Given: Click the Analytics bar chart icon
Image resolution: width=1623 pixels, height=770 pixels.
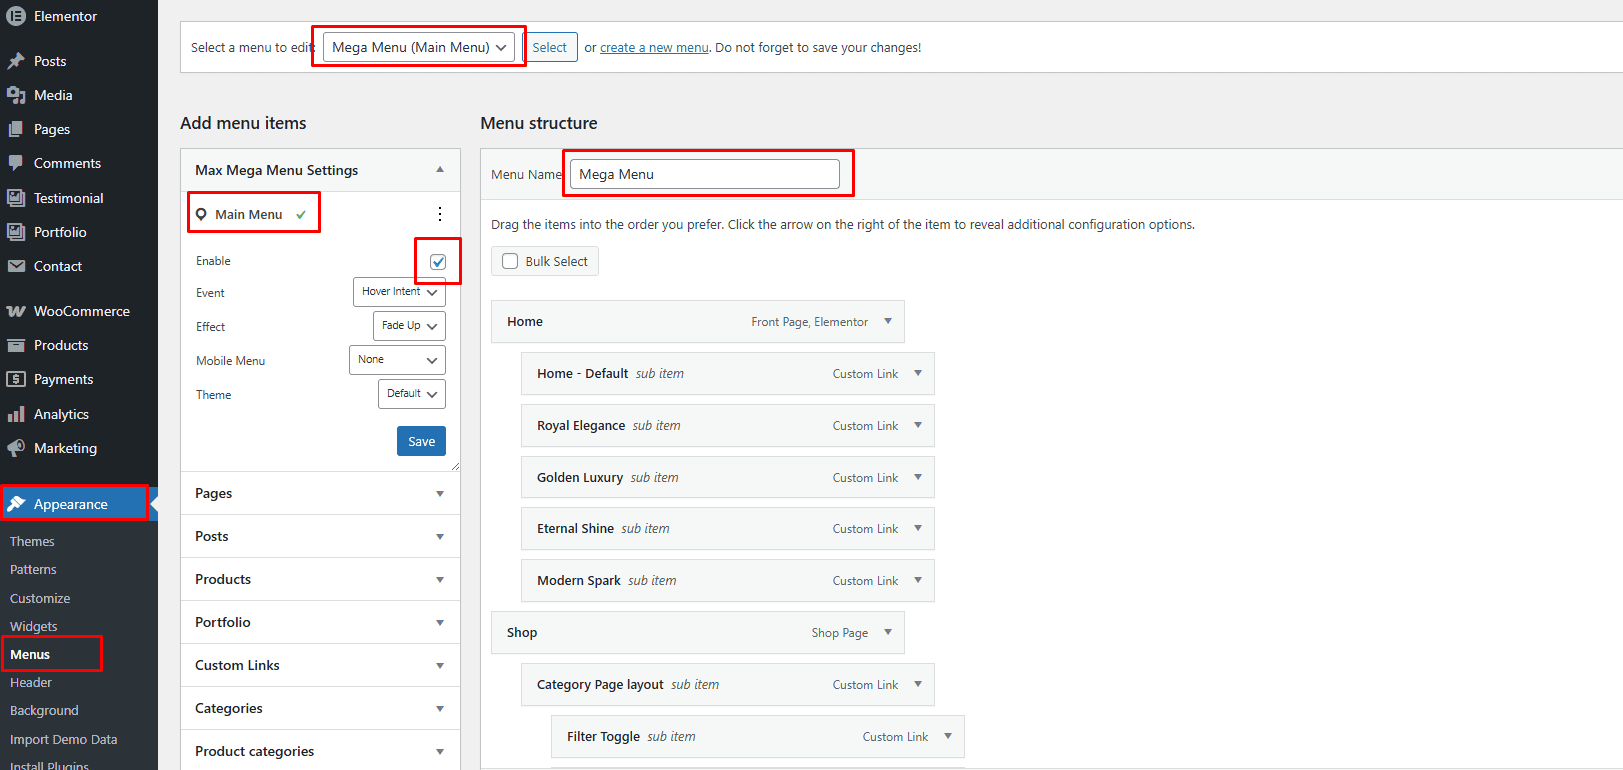Looking at the screenshot, I should pyautogui.click(x=16, y=414).
